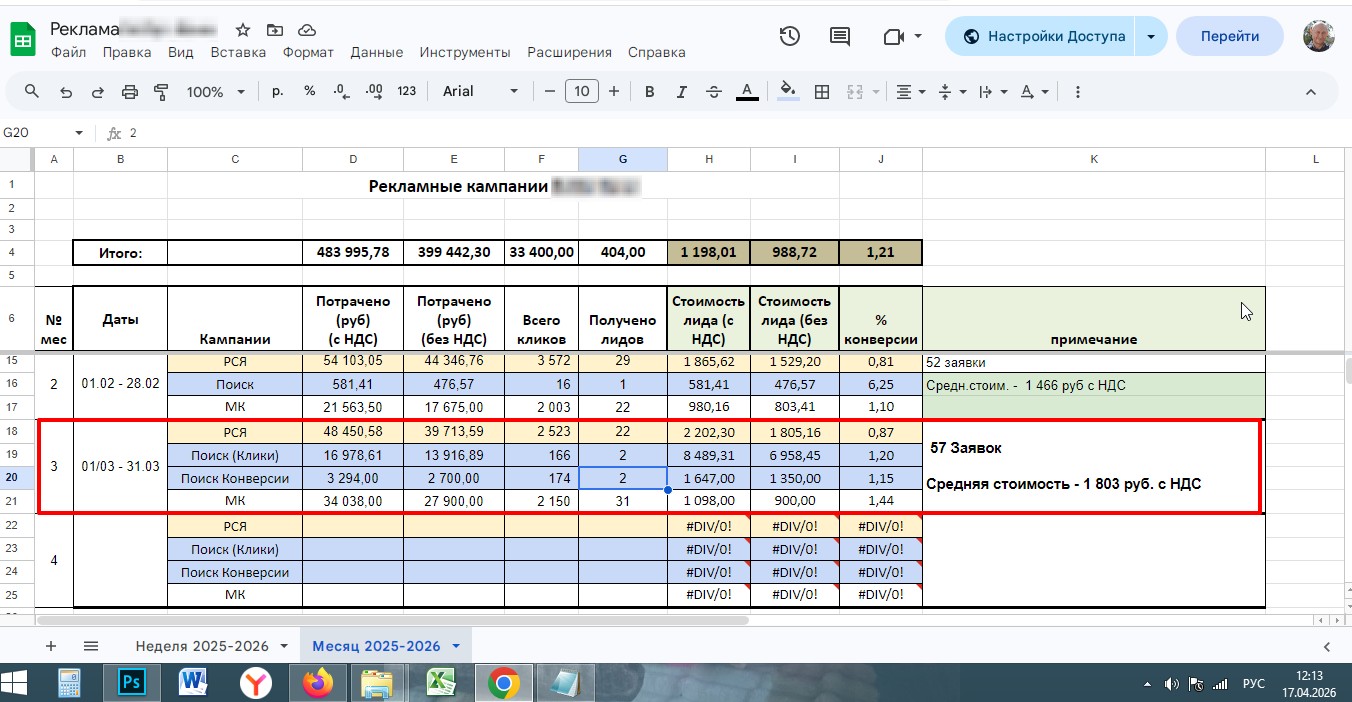Toggle strikethrough formatting
The image size is (1352, 702).
pyautogui.click(x=714, y=92)
